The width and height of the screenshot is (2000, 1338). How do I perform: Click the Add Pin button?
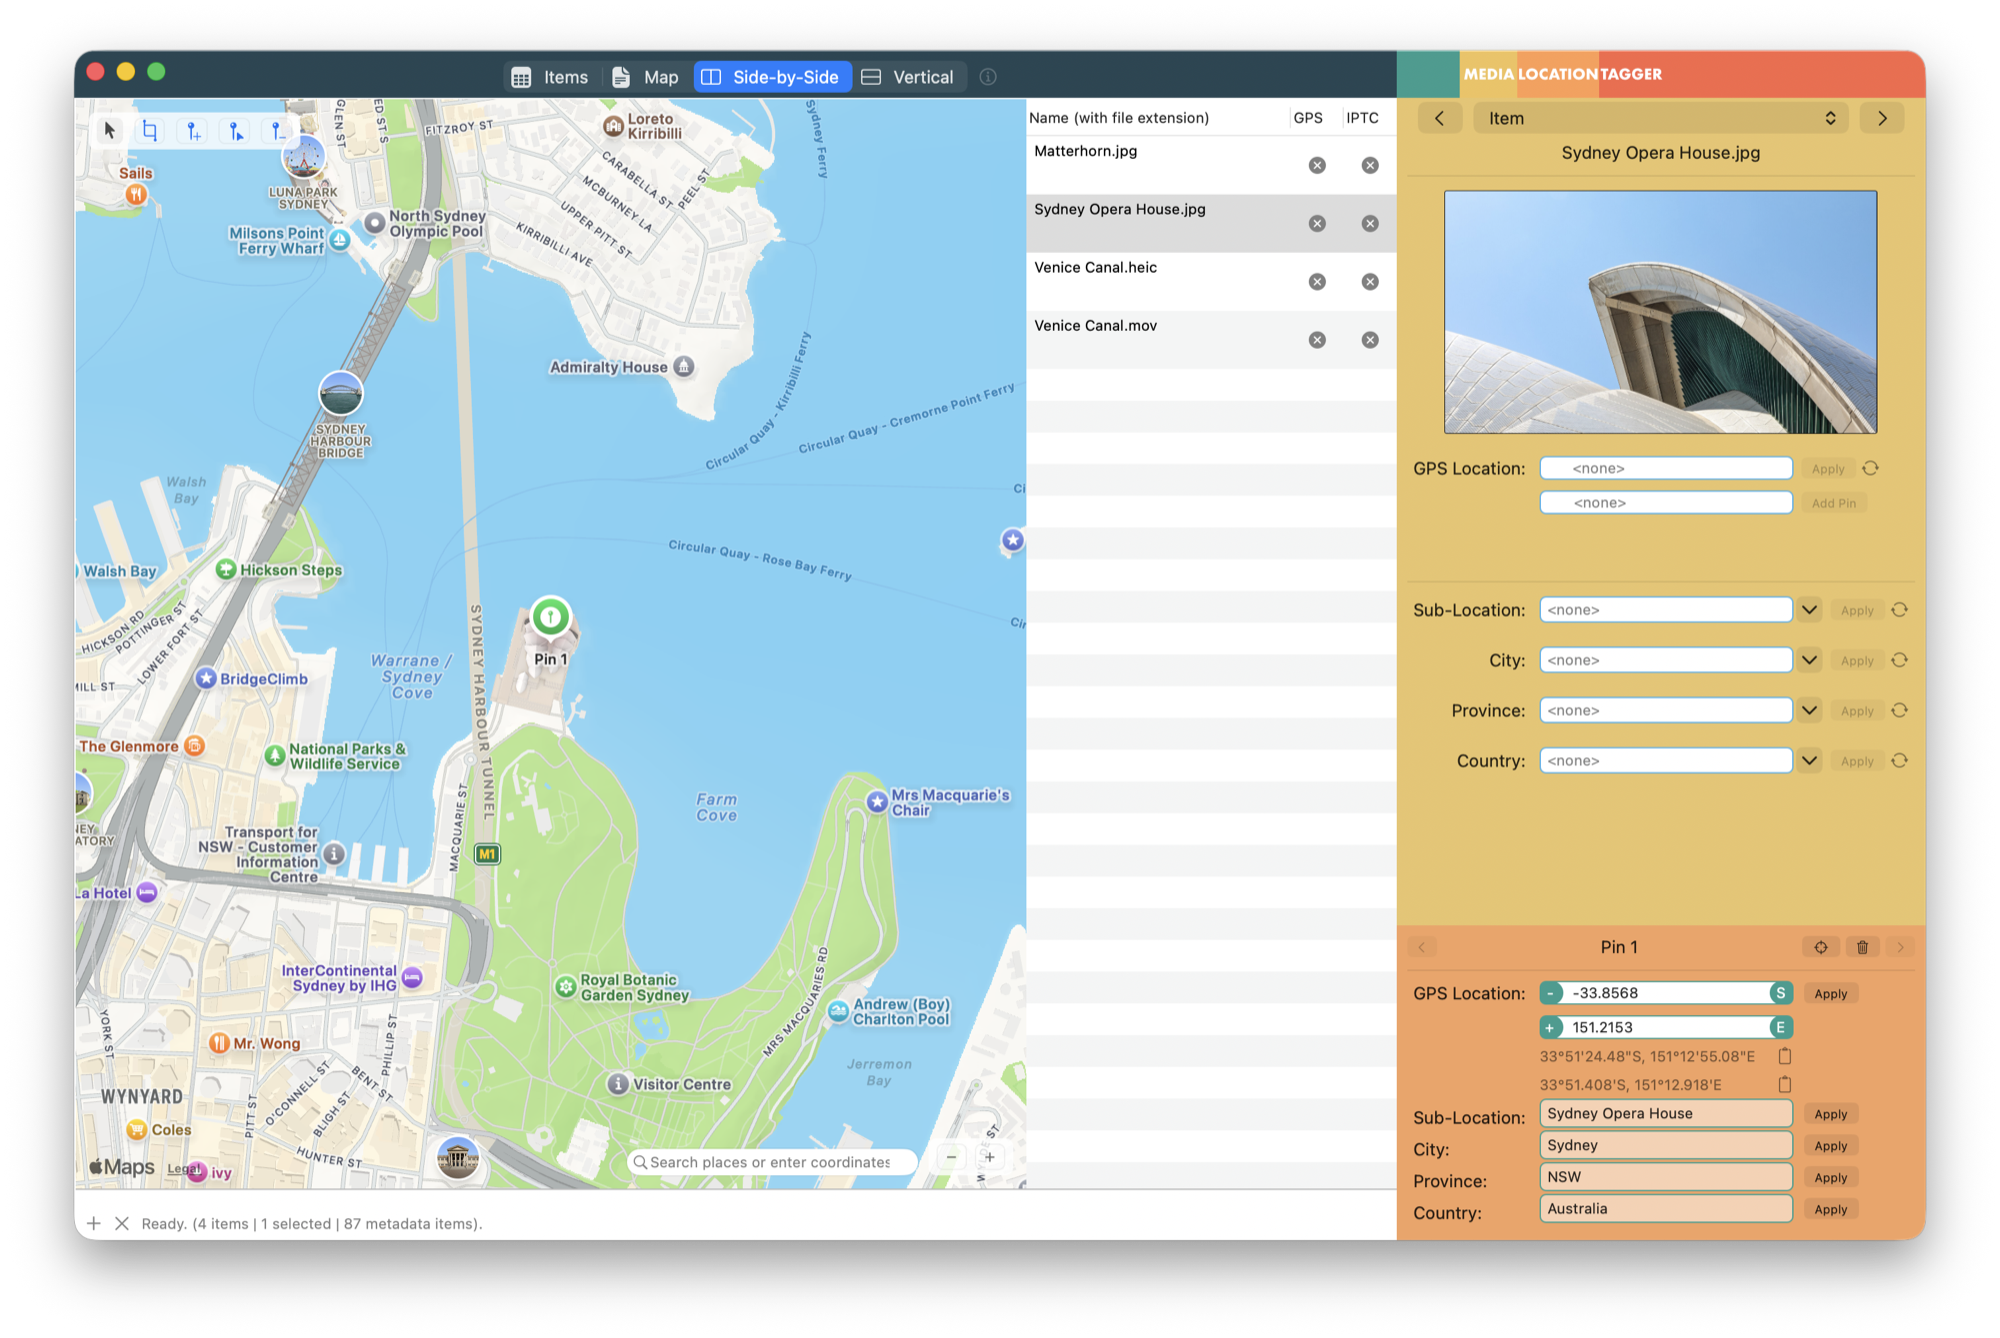pyautogui.click(x=1834, y=503)
